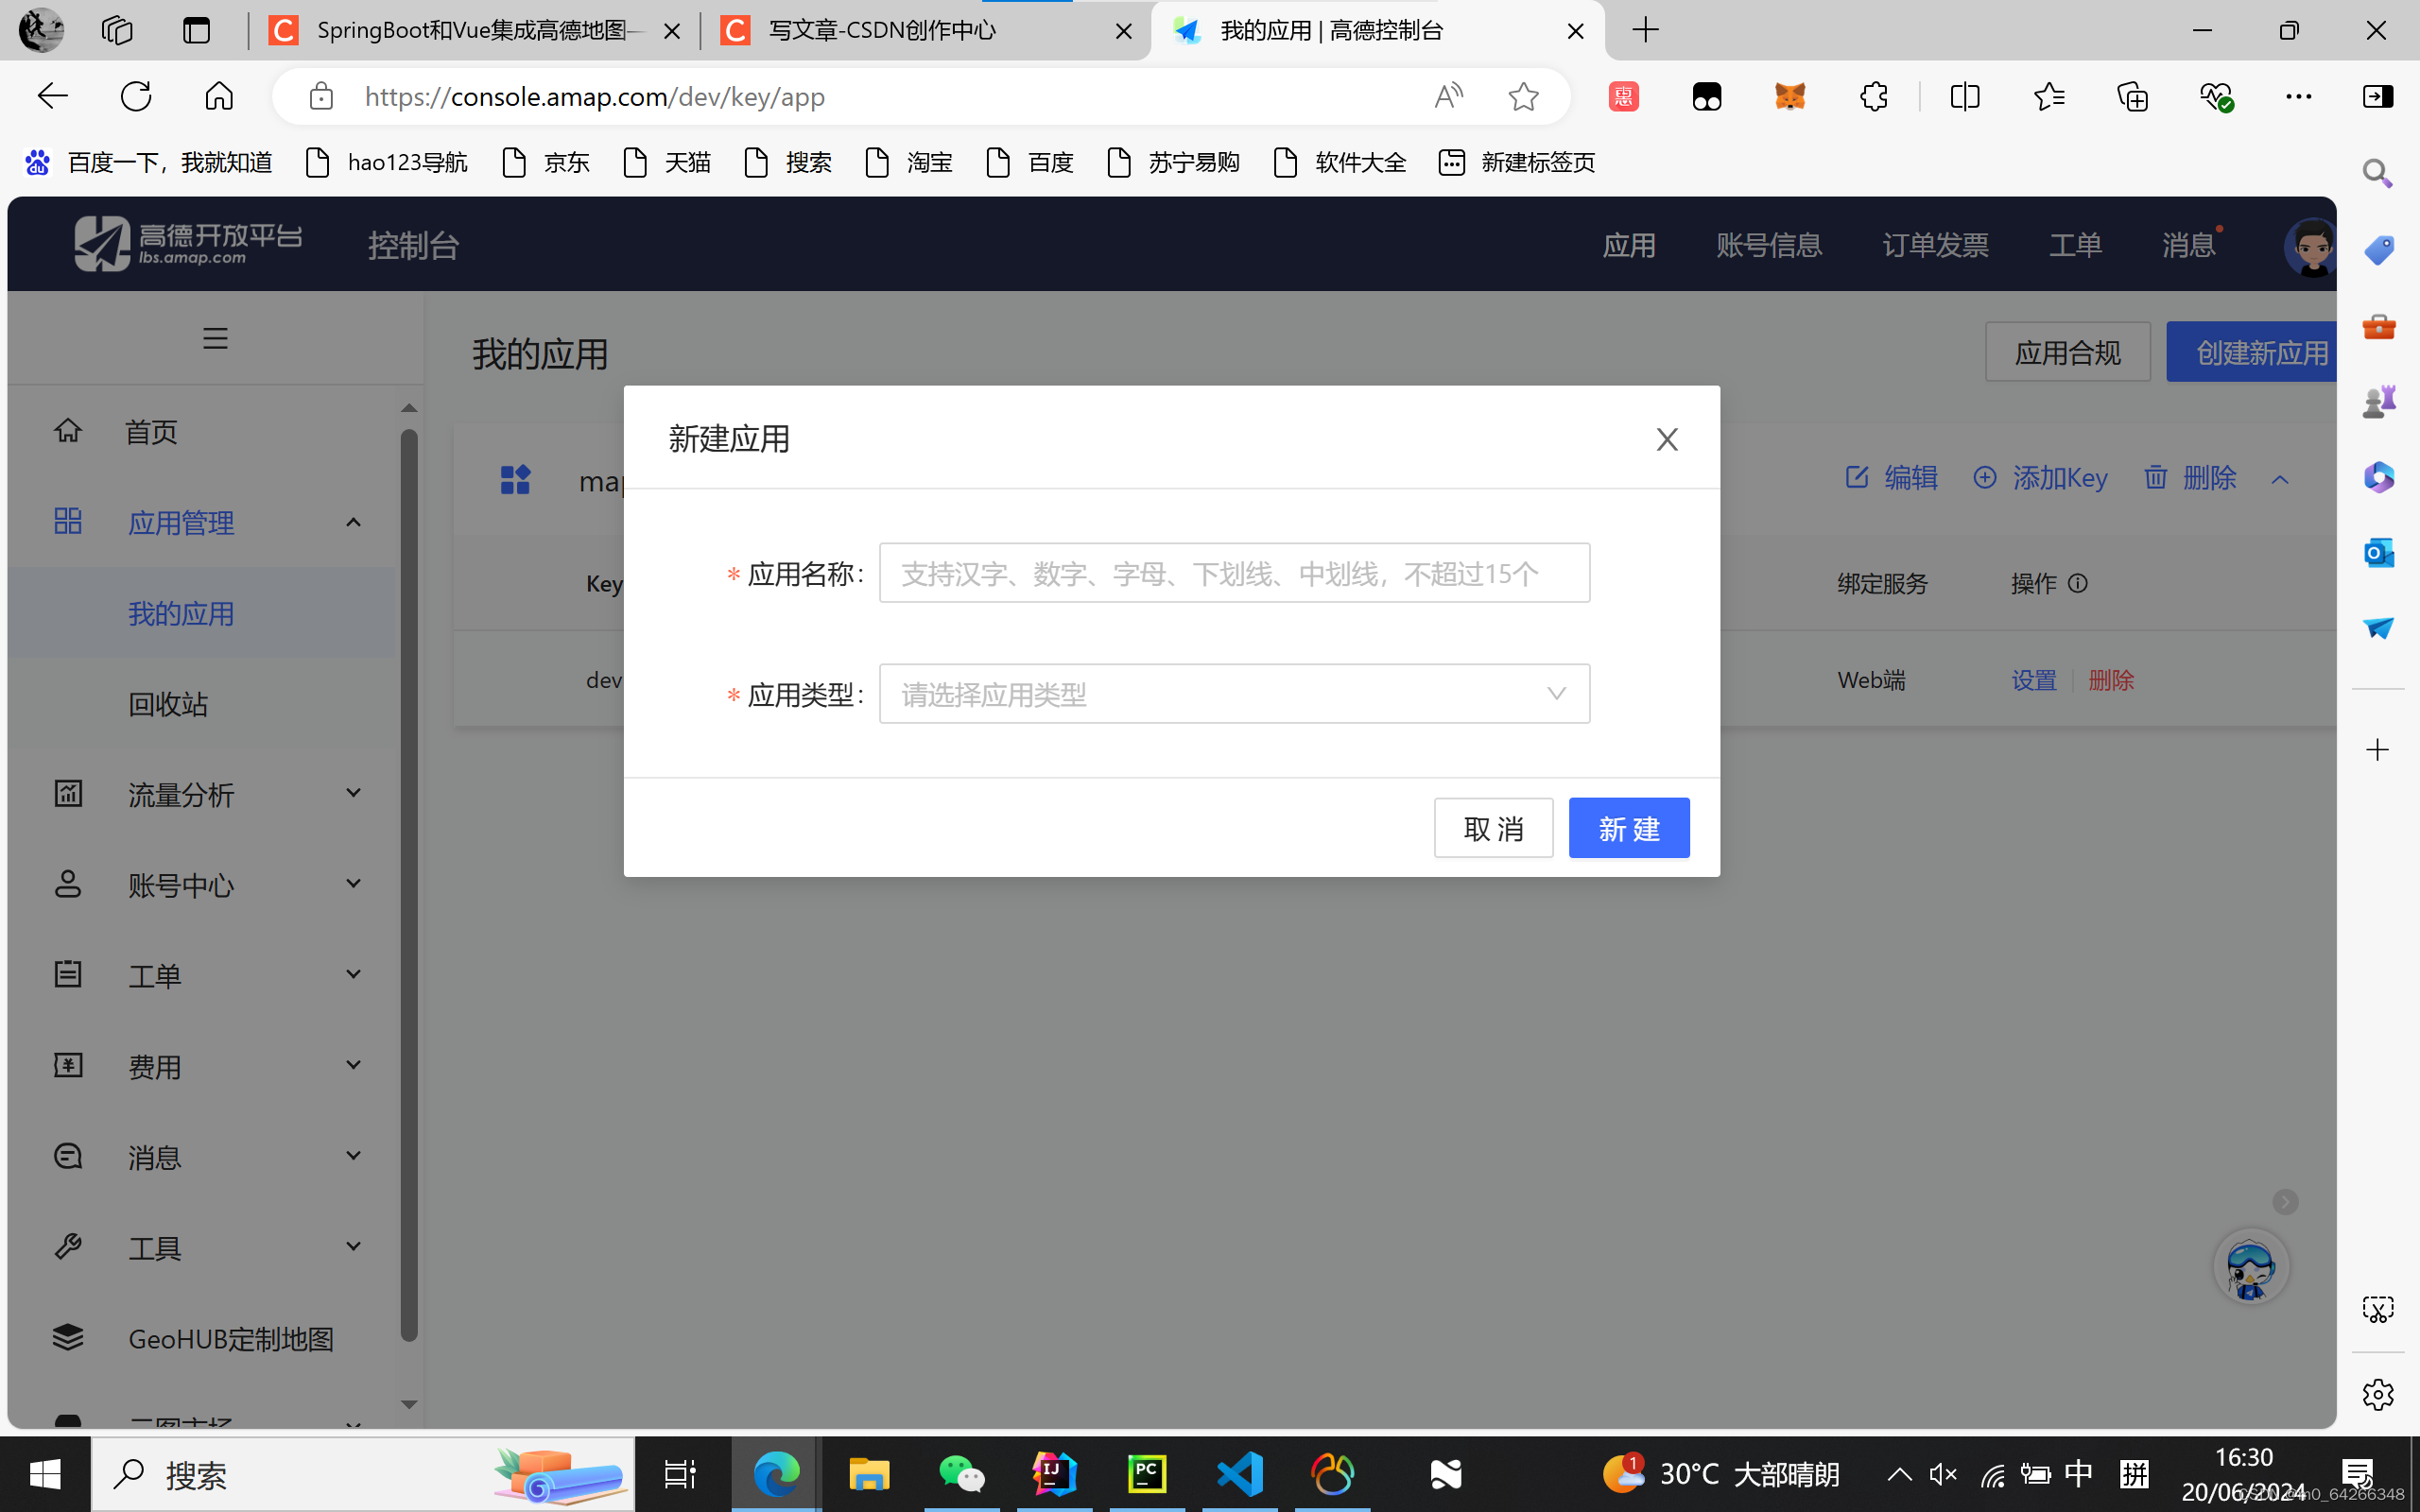Click the sidebar hamburger menu icon
The image size is (2420, 1512).
point(215,338)
